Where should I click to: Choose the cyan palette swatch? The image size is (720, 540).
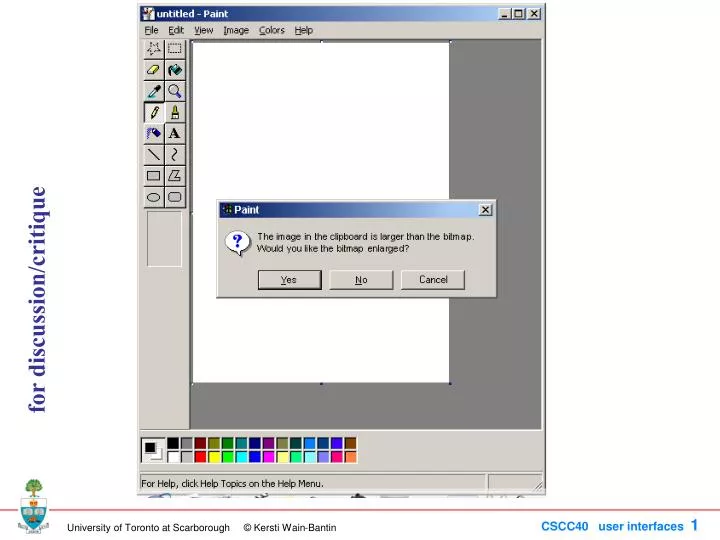[x=241, y=456]
